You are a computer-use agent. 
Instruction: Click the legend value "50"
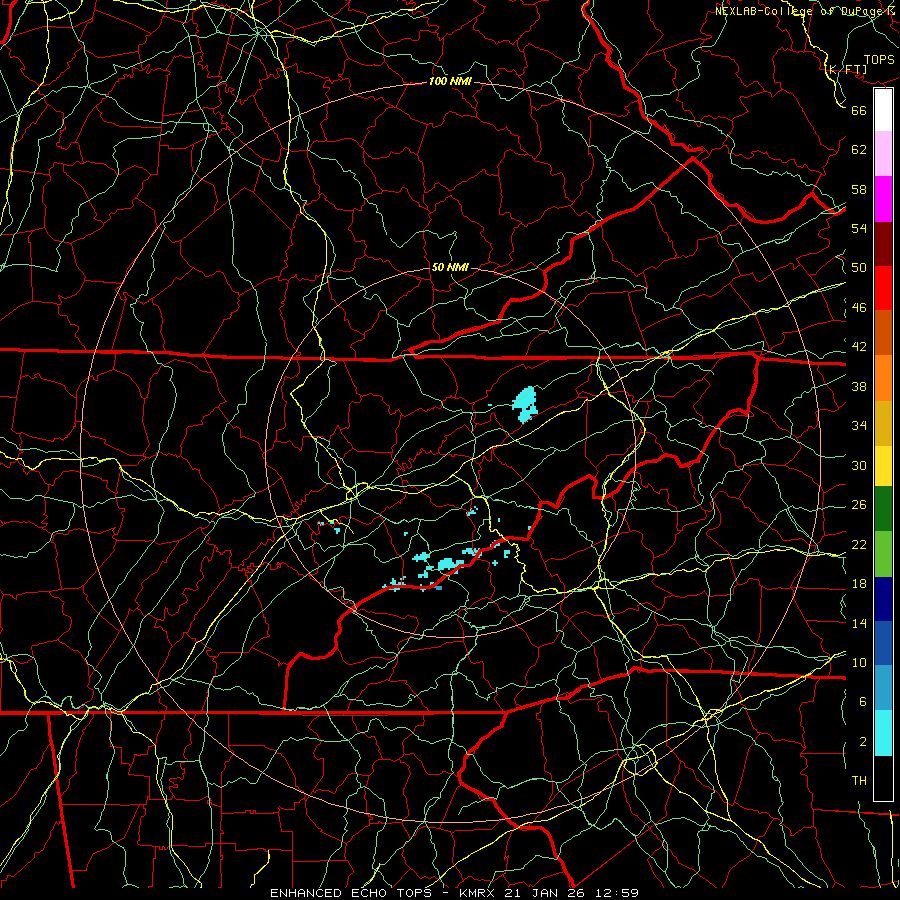coord(859,268)
